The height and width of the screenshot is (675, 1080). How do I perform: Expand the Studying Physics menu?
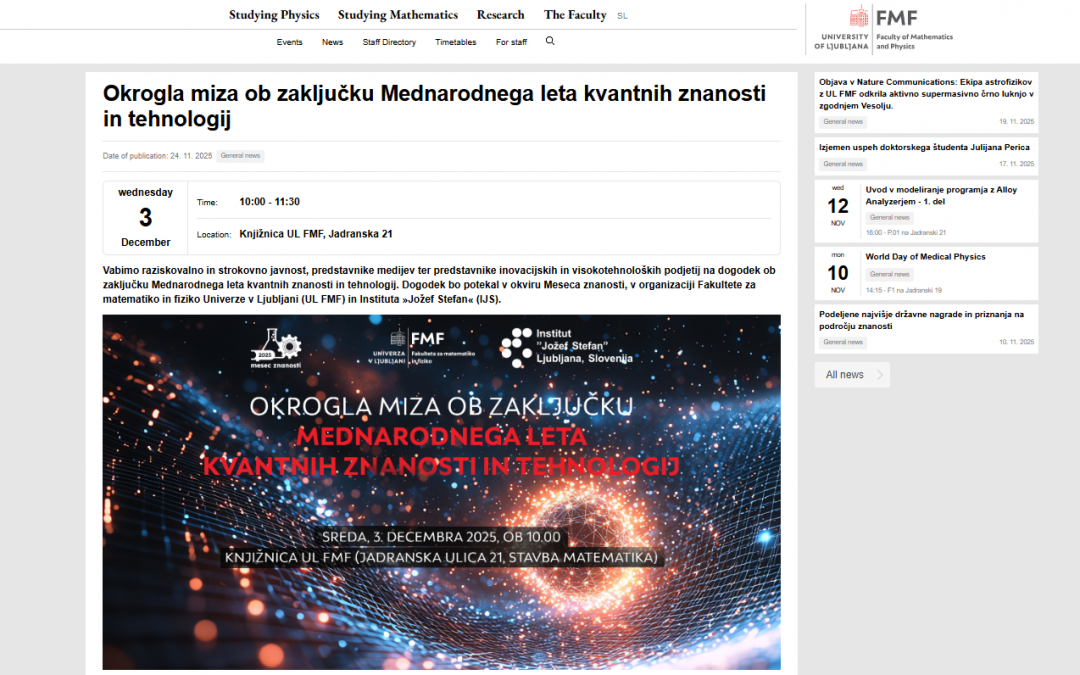point(274,14)
